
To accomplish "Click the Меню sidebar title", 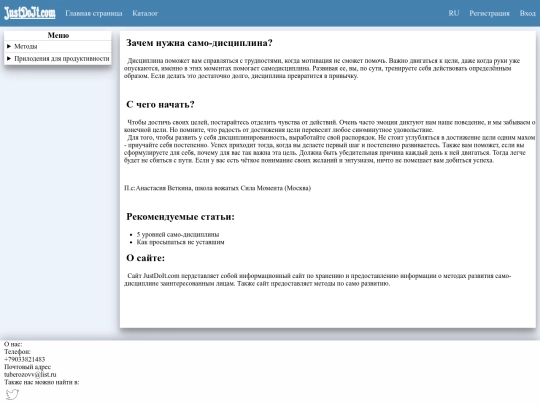I will click(58, 35).
